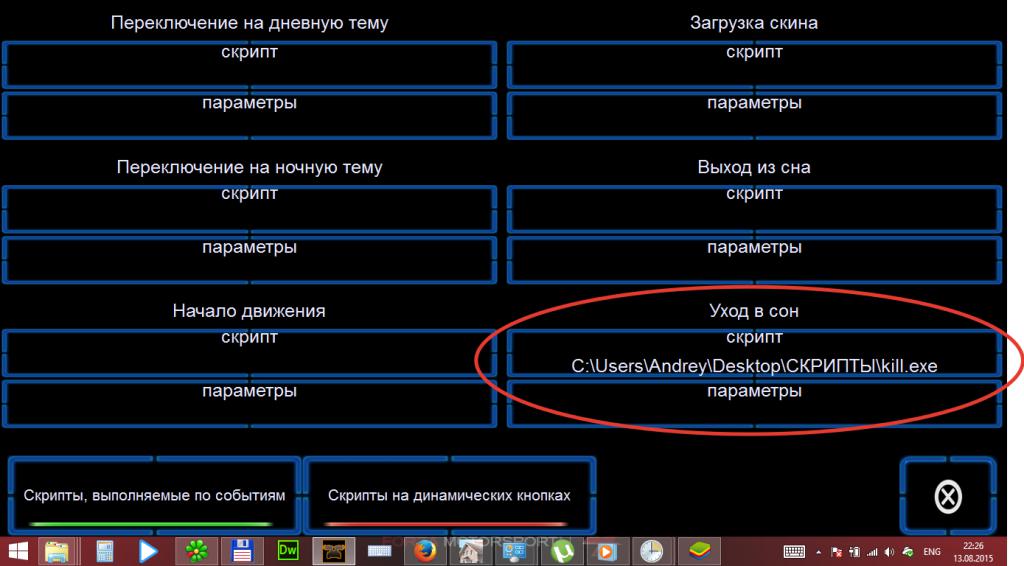1024x566 pixels.
Task: Select параметры field under 'Переключение на ночную тему'
Action: coord(249,260)
